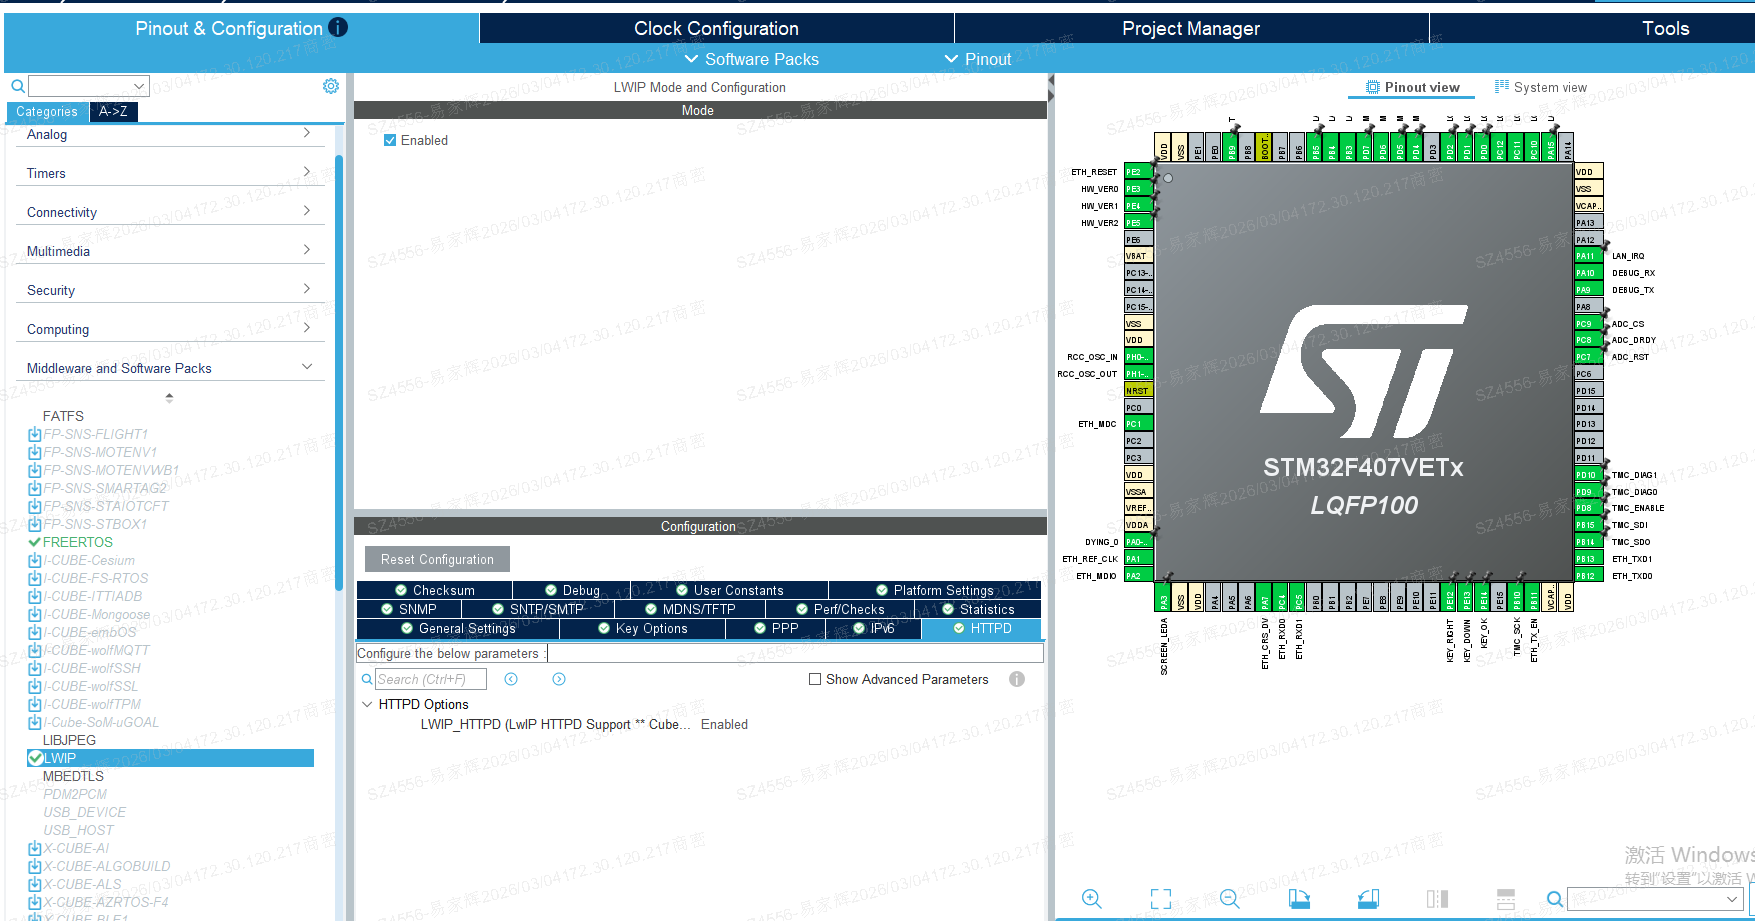Click download icon next to X-CUBE-ALS
Viewport: 1755px width, 921px height.
pos(35,884)
